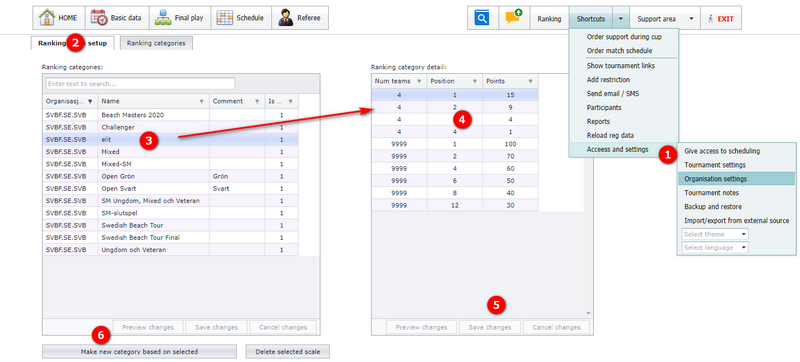Select the Swedish Beach Tour Final row
Screen dimensions: 800x362
[x=170, y=238]
